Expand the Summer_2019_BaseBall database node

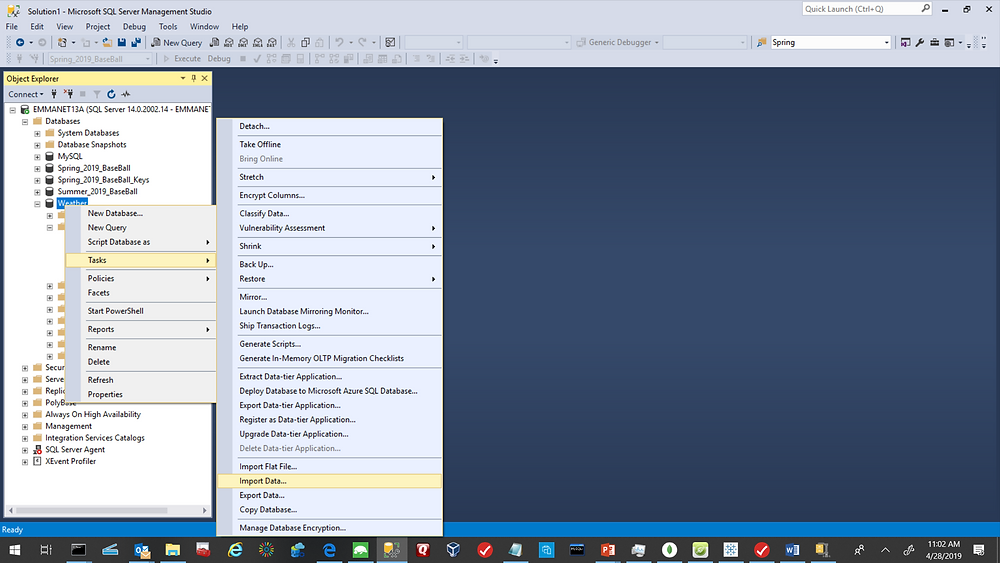point(37,191)
